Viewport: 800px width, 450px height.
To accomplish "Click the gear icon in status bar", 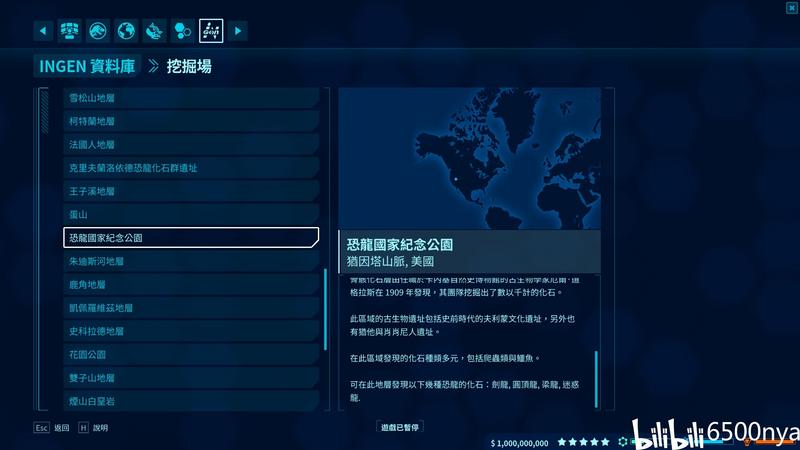I will [622, 442].
